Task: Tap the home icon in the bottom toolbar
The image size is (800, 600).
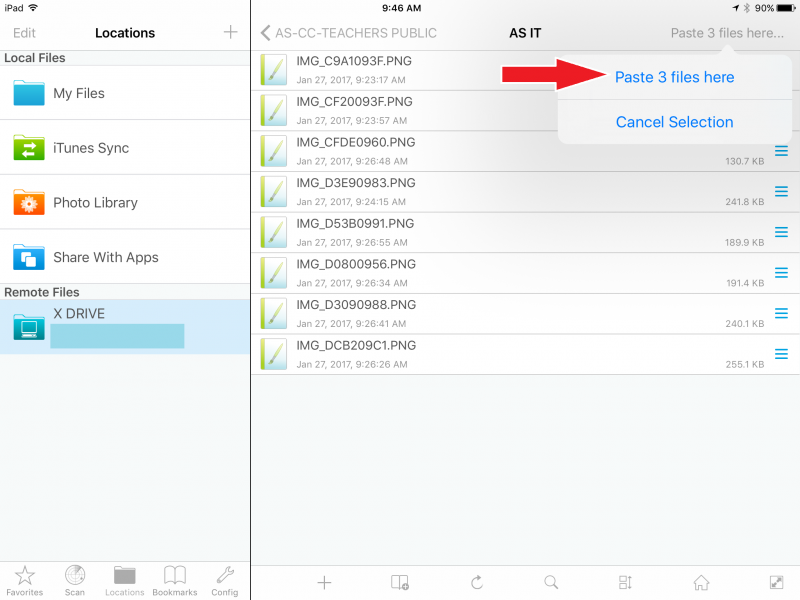Action: (700, 581)
